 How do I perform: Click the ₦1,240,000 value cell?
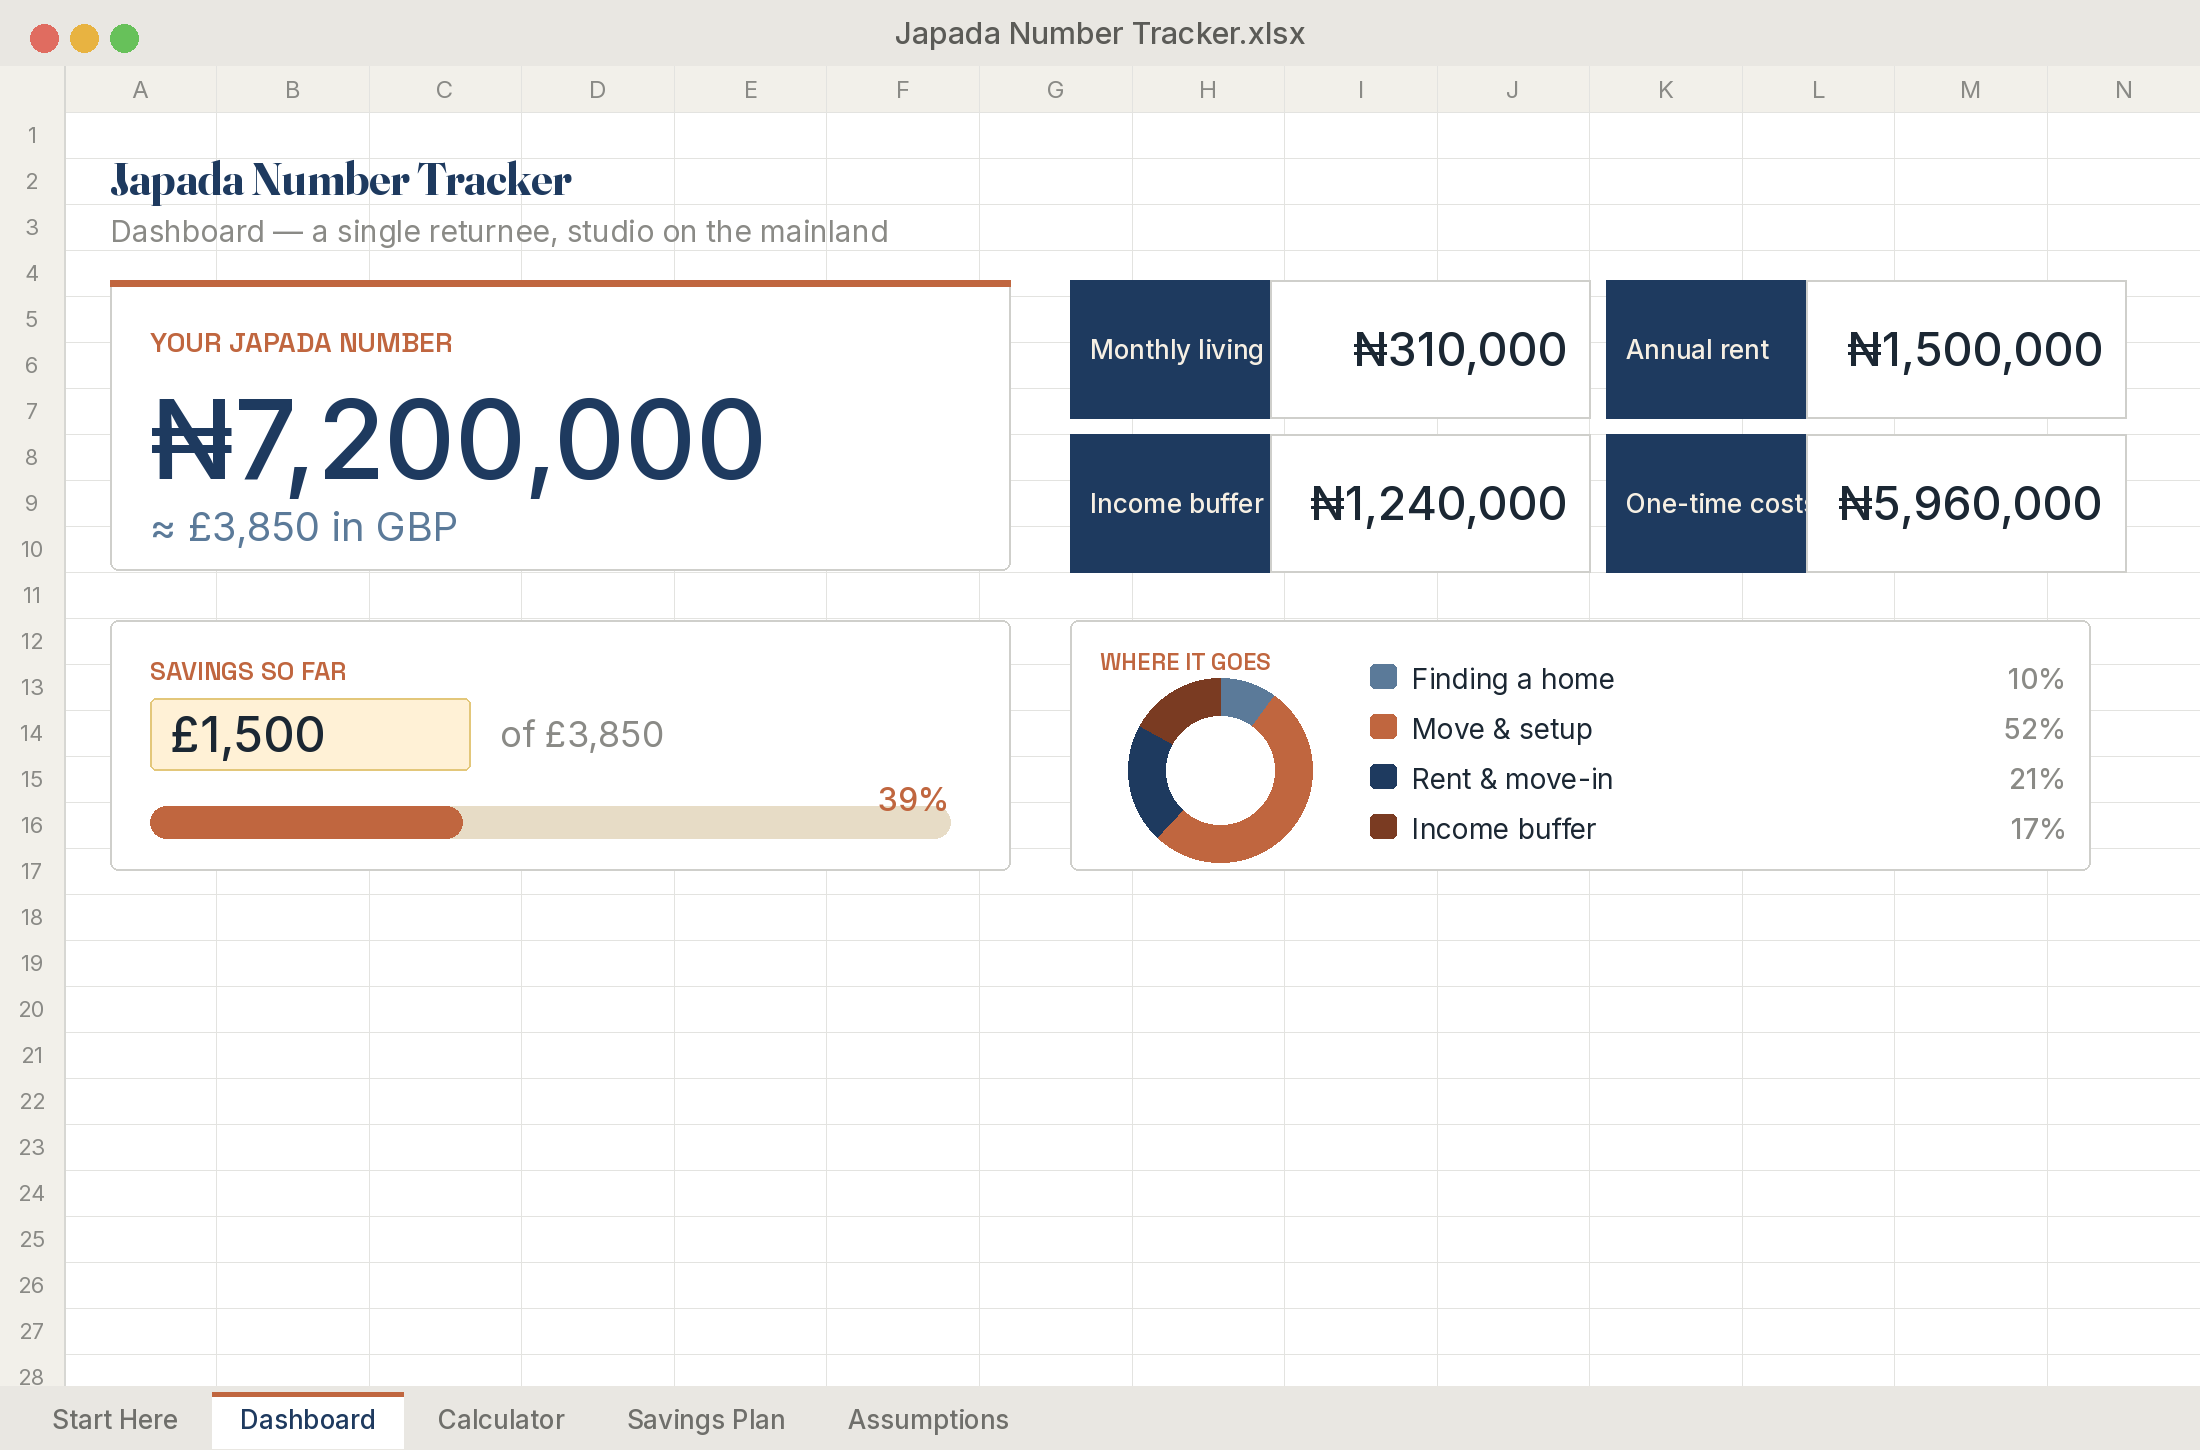(x=1430, y=503)
